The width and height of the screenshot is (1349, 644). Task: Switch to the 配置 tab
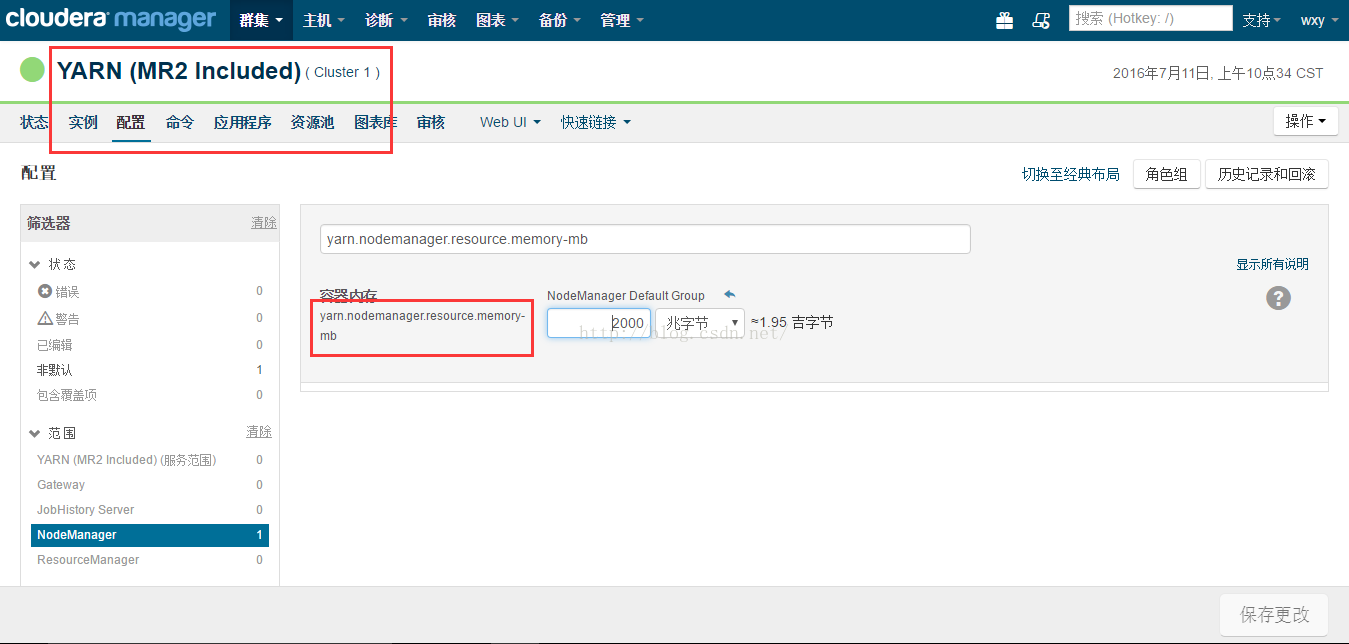point(131,122)
